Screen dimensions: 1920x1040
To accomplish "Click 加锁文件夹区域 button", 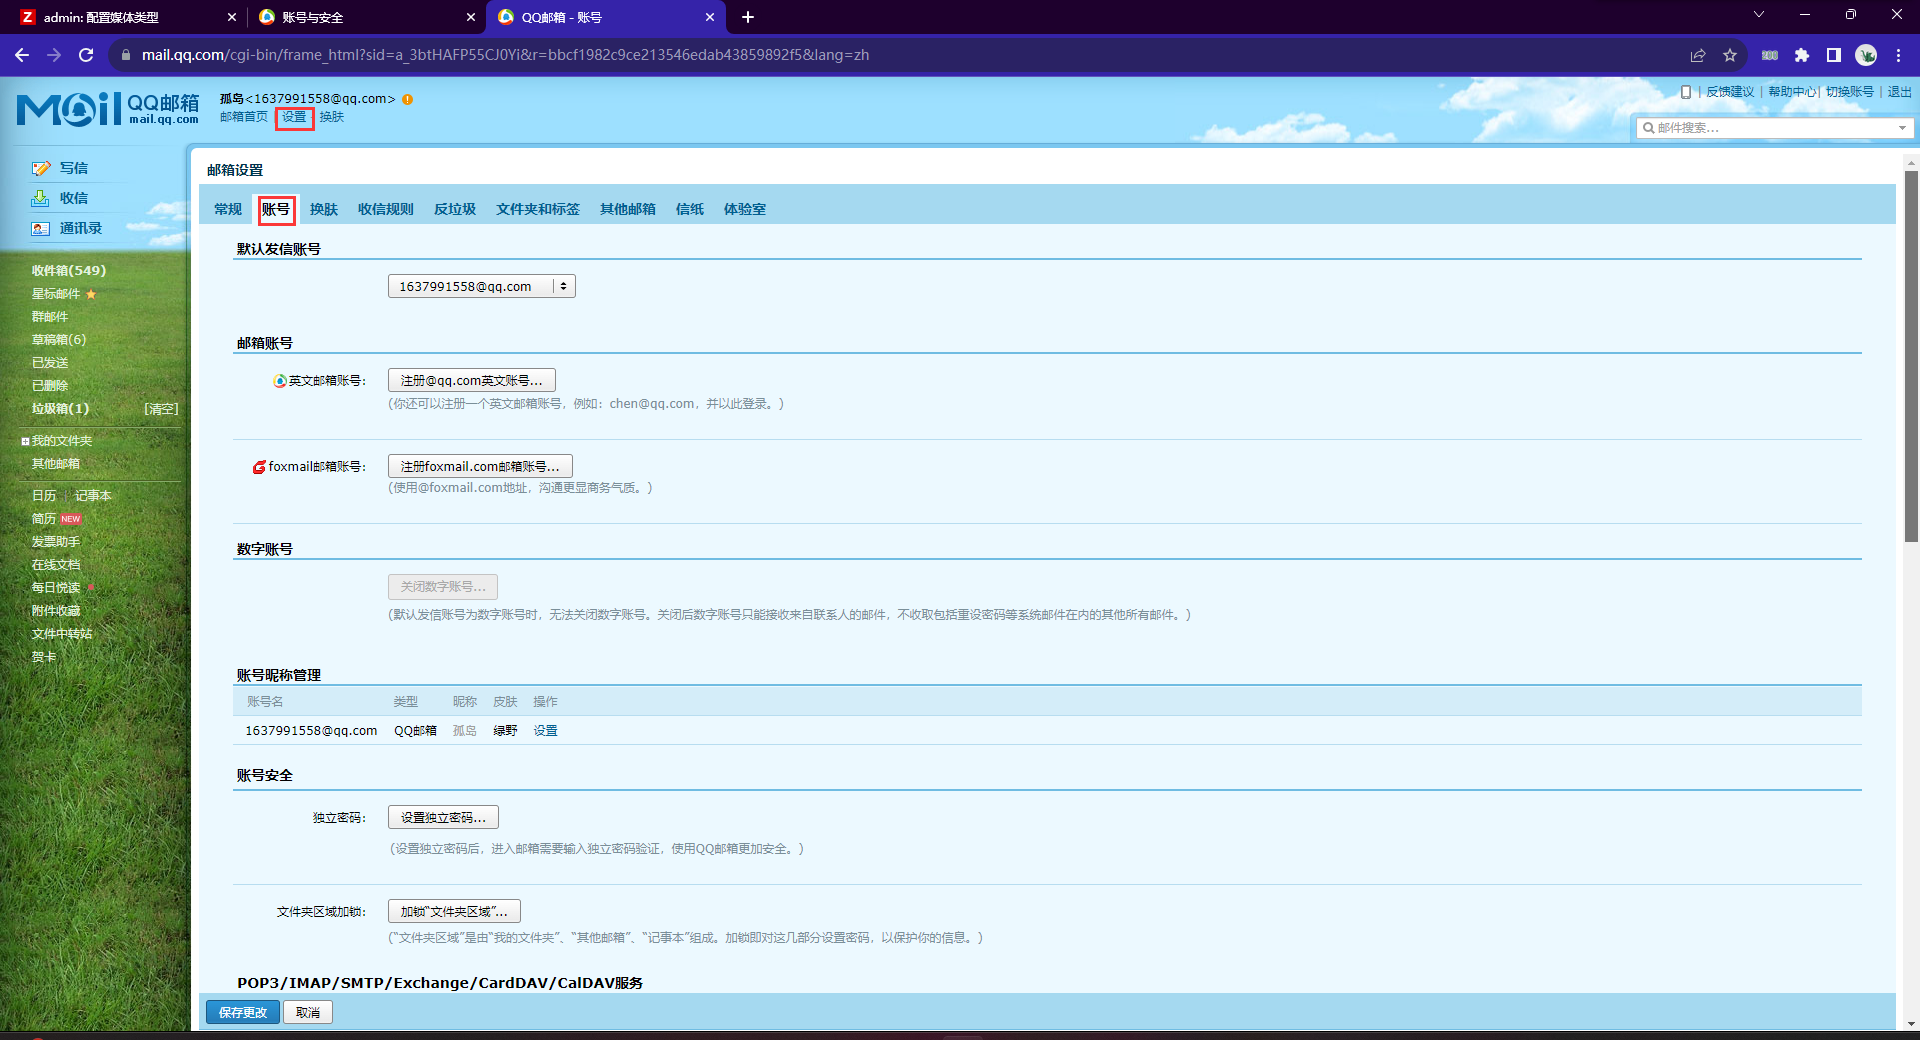I will 454,911.
